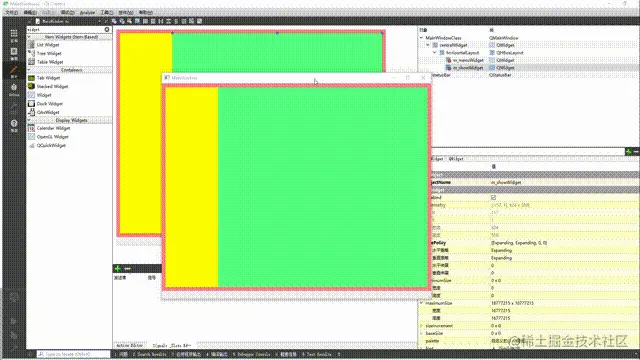Click the green plus in the property editor
This screenshot has height=360, width=640.
click(628, 152)
